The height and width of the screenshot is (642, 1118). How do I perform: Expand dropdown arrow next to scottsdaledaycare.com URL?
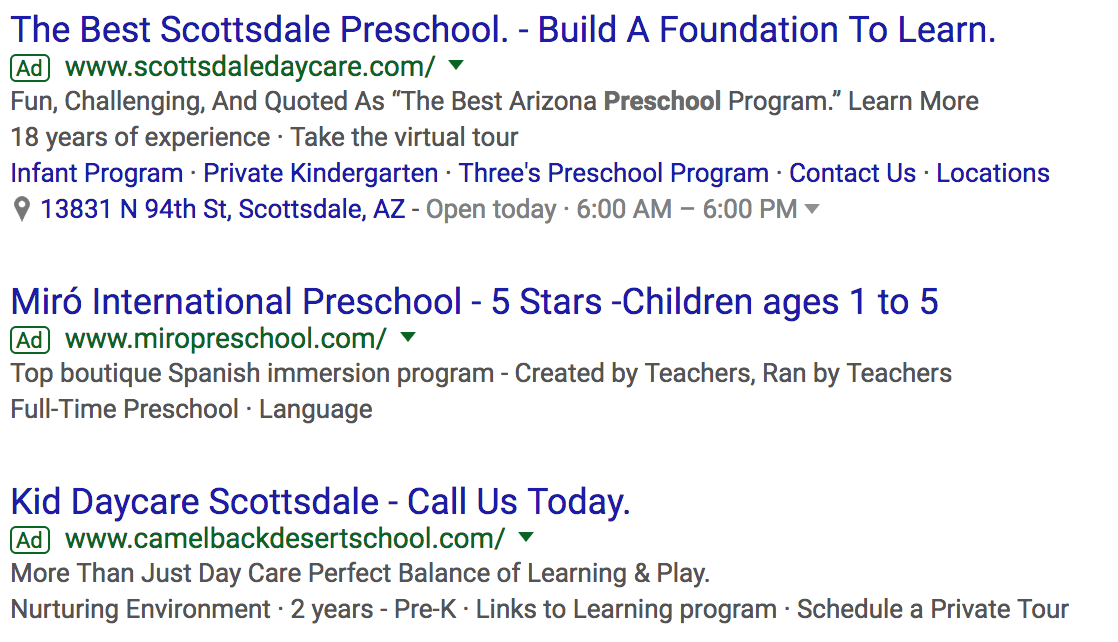(x=456, y=66)
